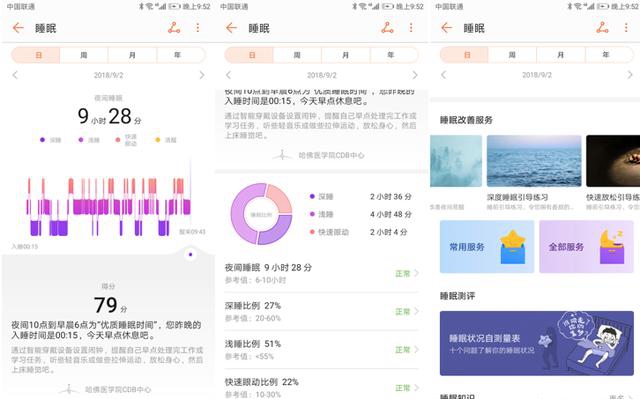
Task: Tap the 睡眠测评 section heading
Action: [x=457, y=296]
